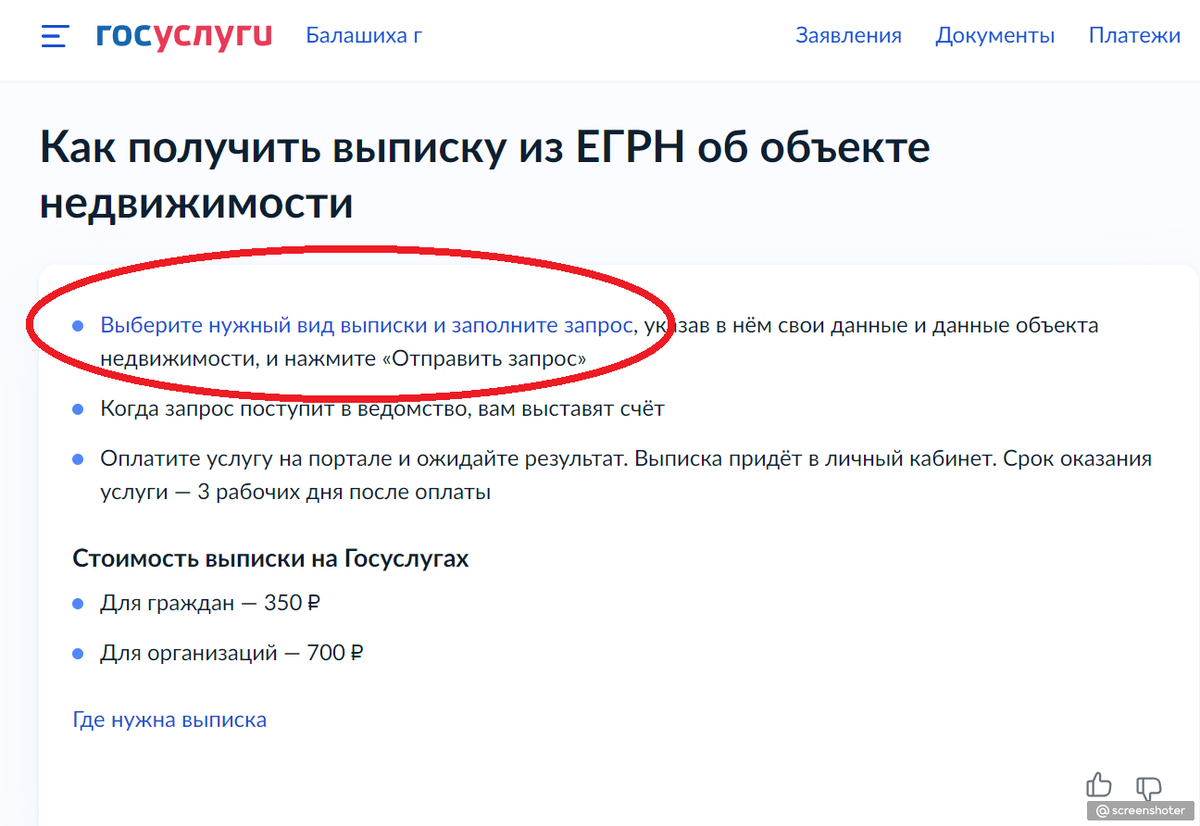Click the thumbs up icon

point(1099,785)
